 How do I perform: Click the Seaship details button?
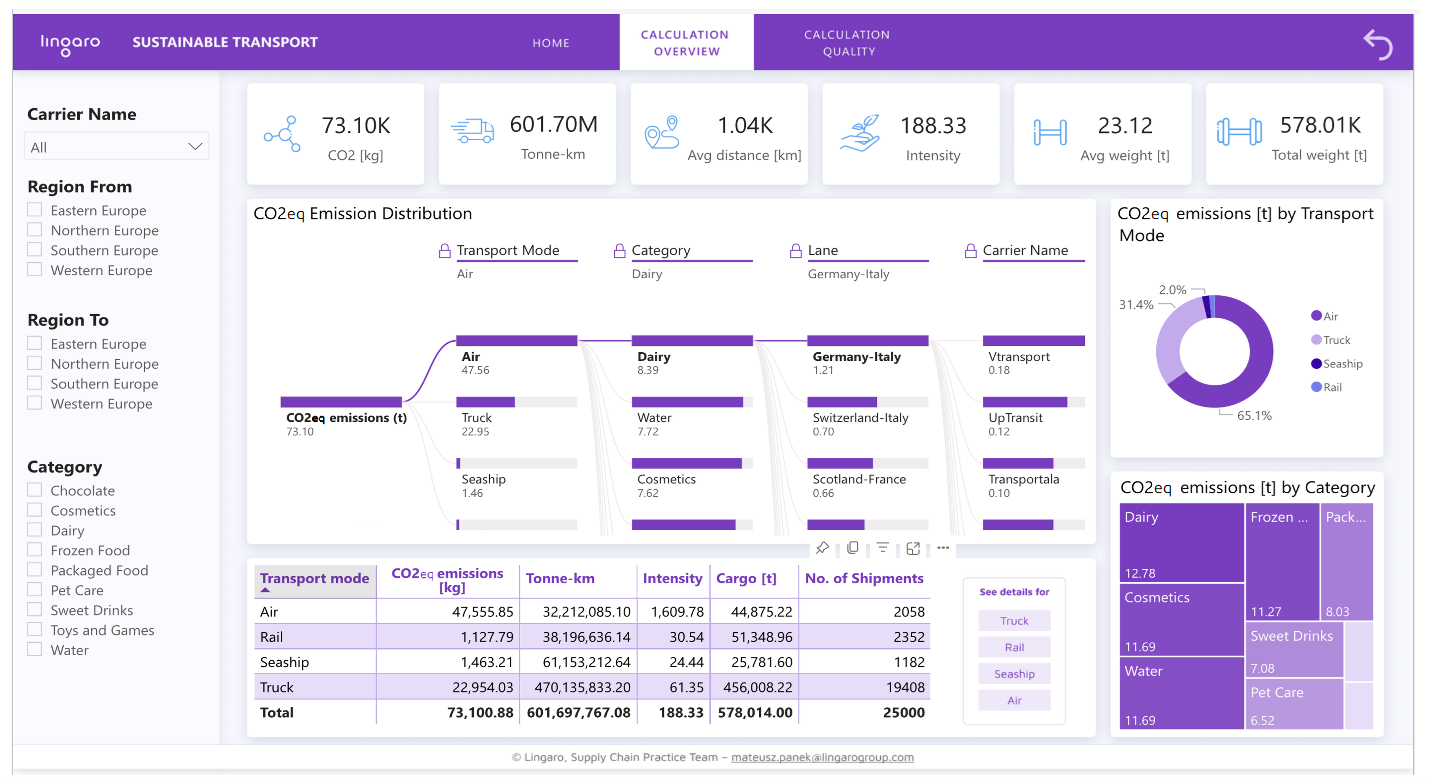click(x=1014, y=674)
